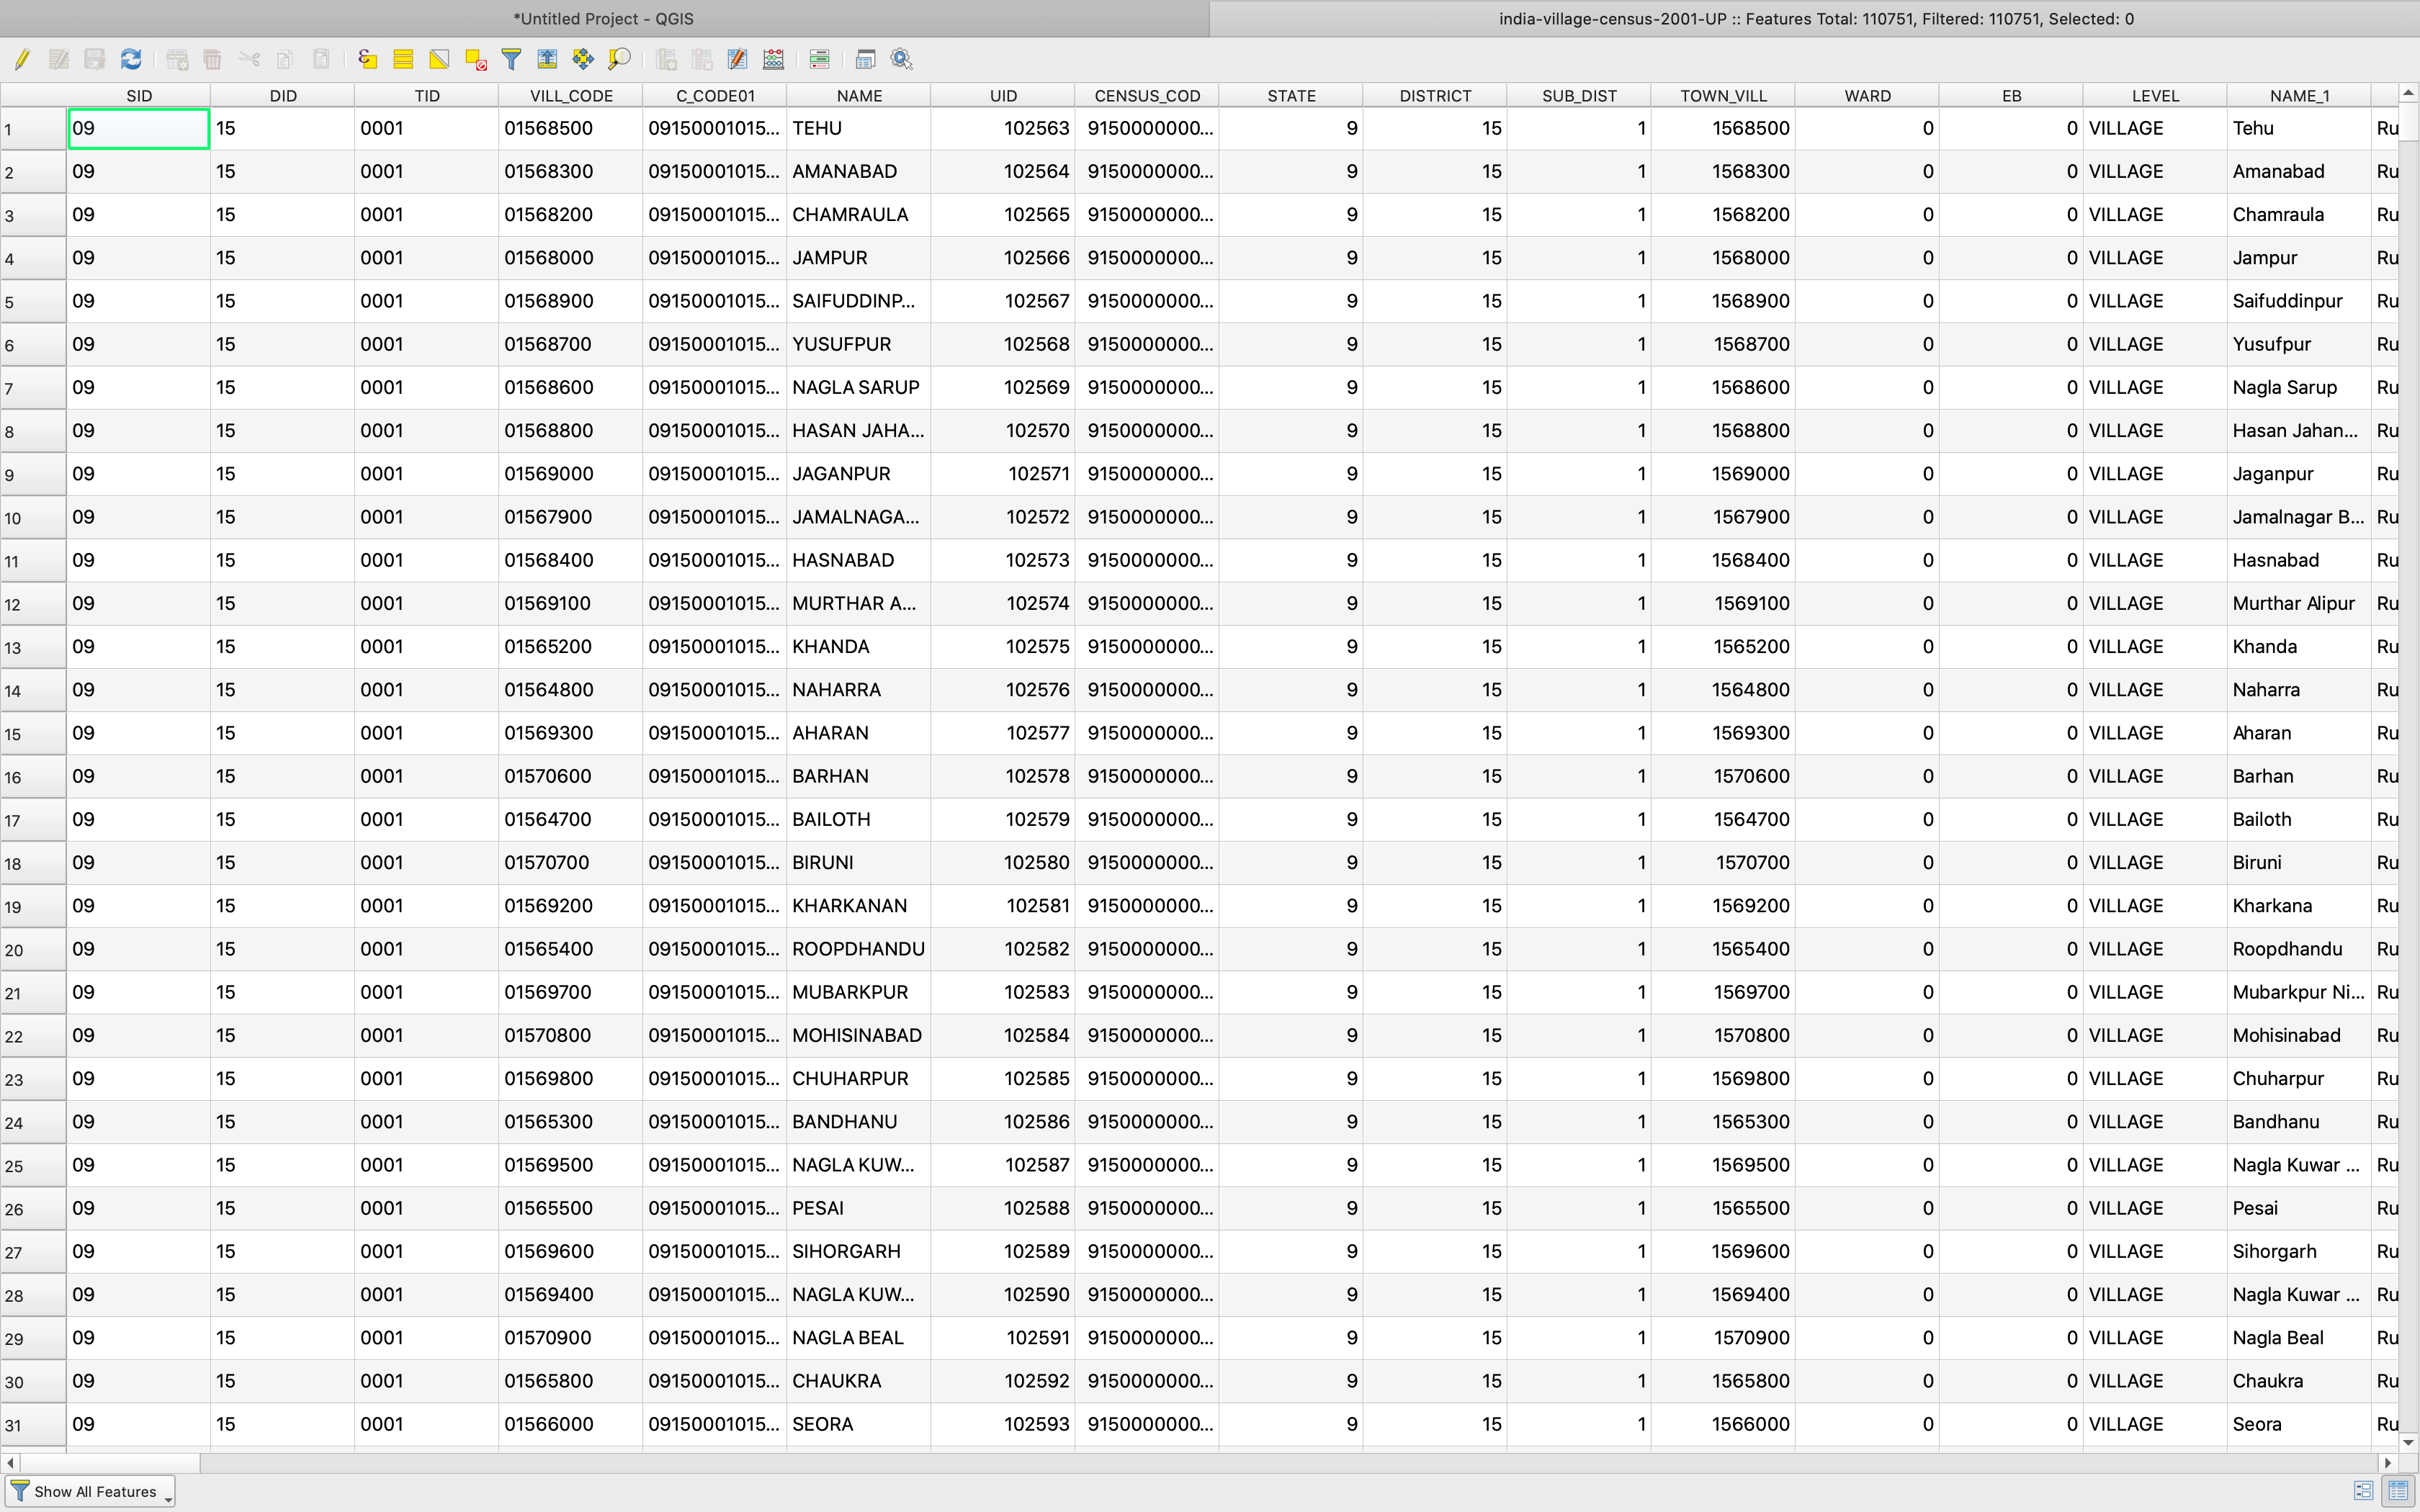This screenshot has width=2420, height=1512.
Task: Click the Invert selection icon
Action: [439, 59]
